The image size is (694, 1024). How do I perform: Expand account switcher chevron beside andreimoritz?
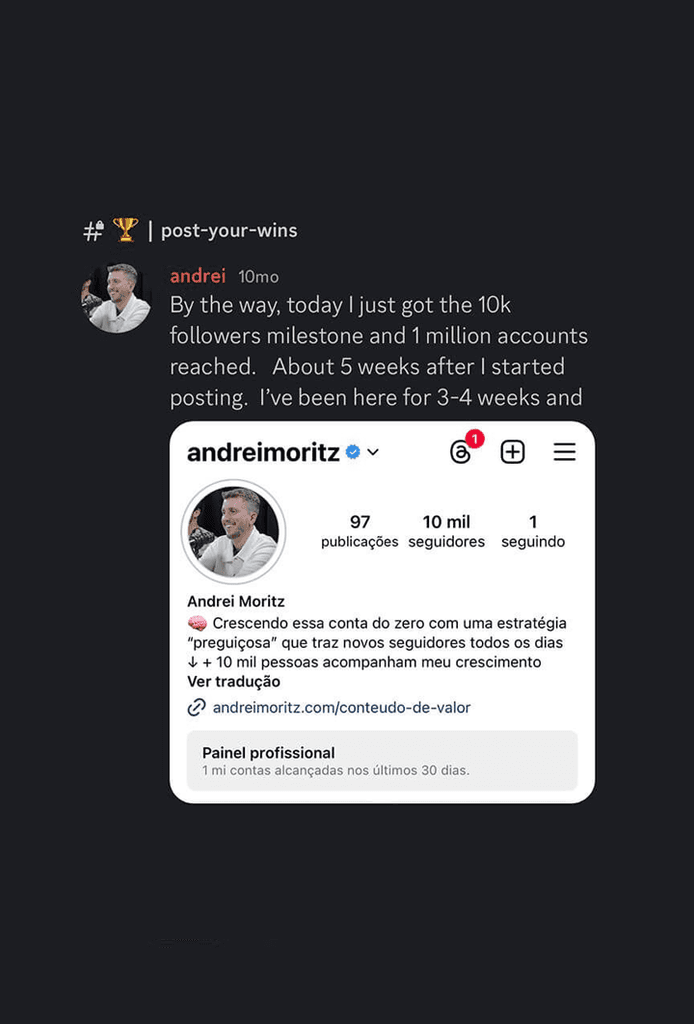coord(373,452)
